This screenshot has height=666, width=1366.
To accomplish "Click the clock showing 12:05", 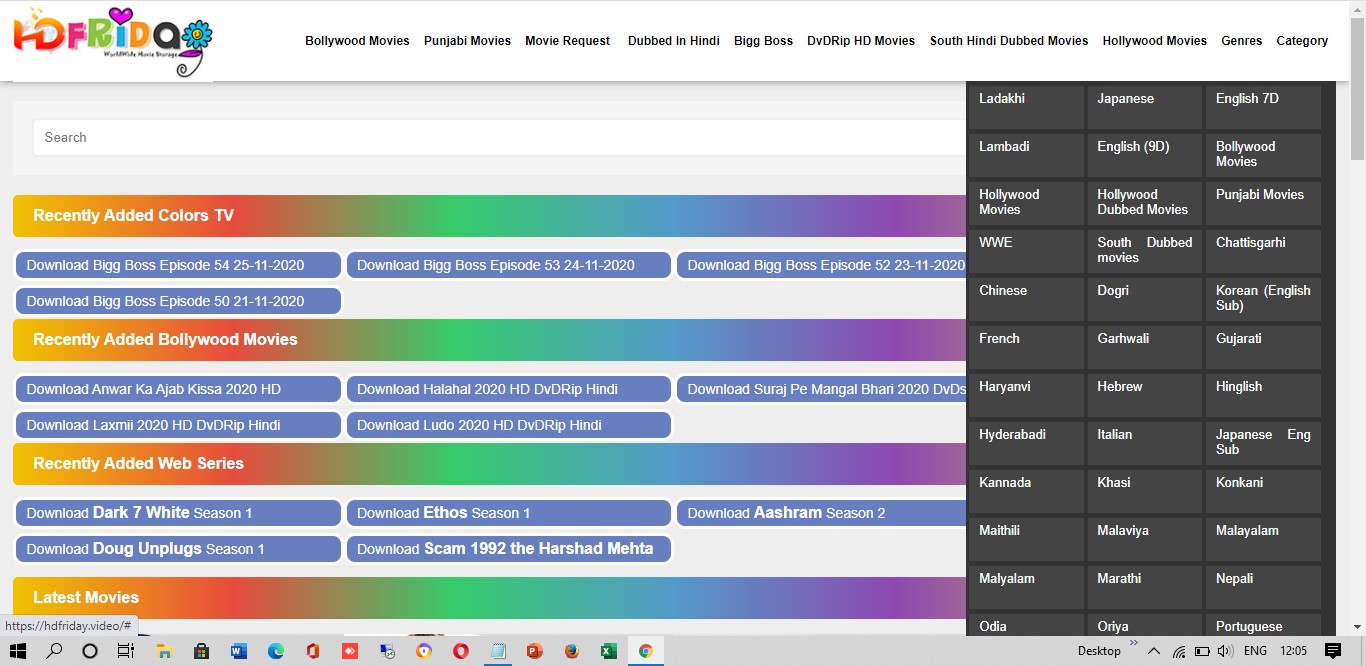I will pos(1293,651).
